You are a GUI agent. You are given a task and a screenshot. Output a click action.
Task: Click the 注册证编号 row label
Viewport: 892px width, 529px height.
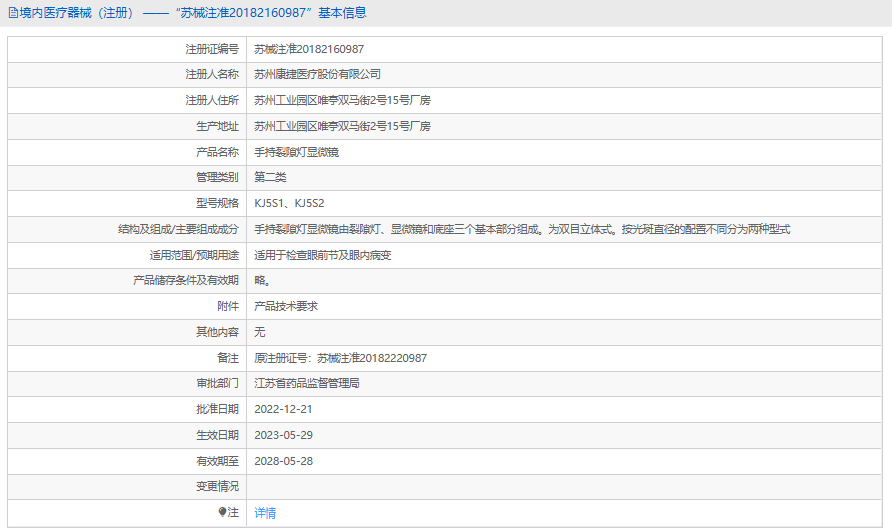pyautogui.click(x=212, y=49)
